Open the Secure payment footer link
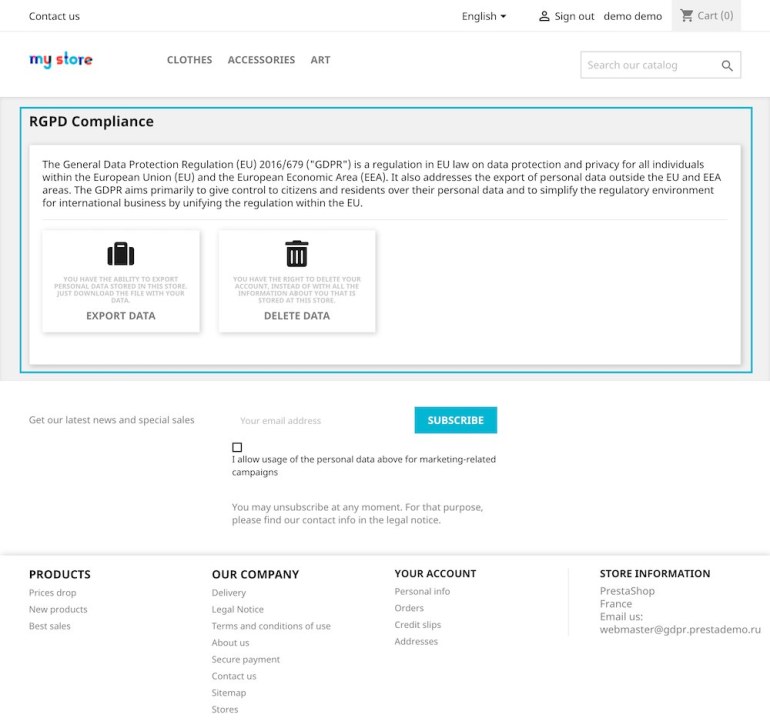Screen dimensions: 770x728 pyautogui.click(x=246, y=660)
